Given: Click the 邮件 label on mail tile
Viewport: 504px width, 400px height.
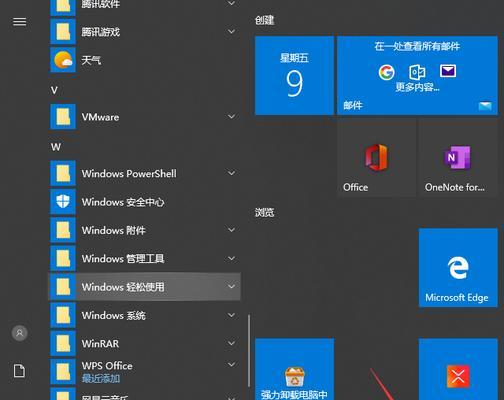Looking at the screenshot, I should 353,106.
